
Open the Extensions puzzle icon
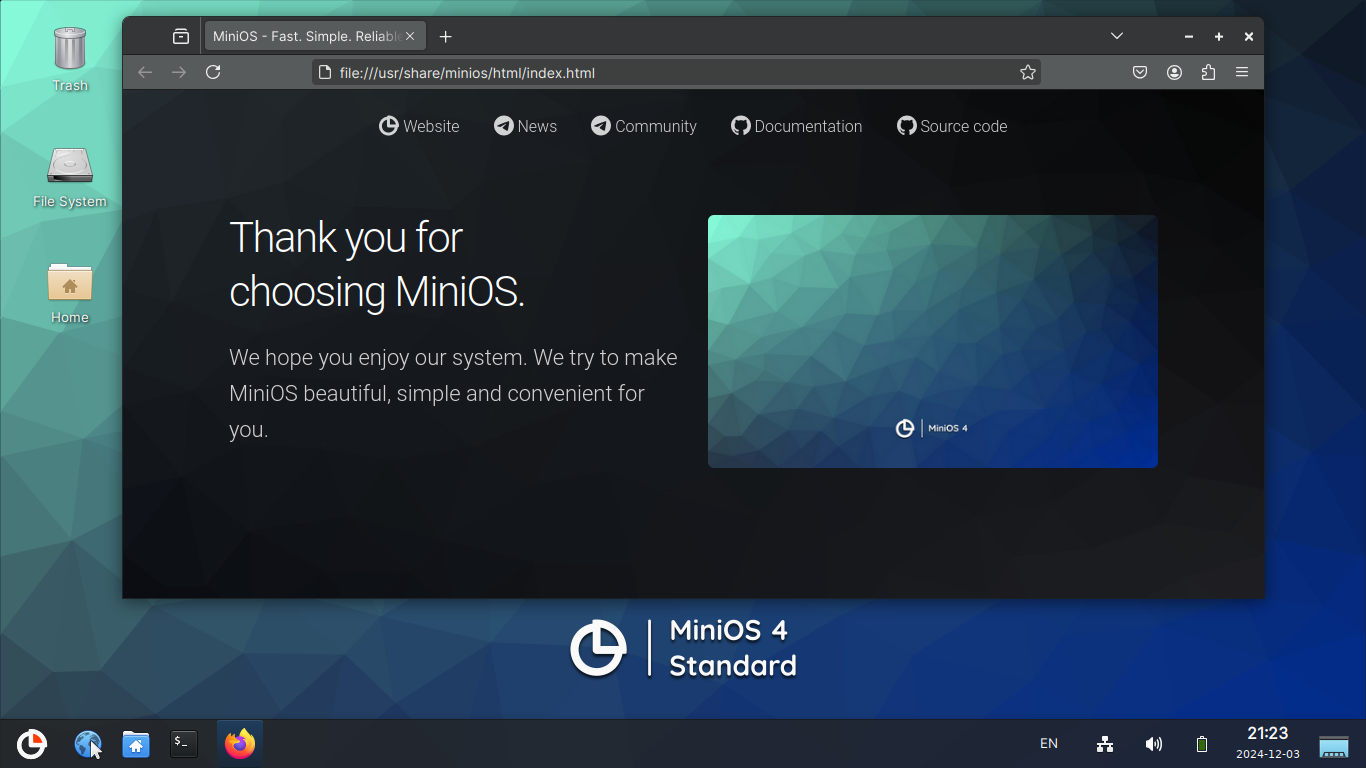(x=1208, y=72)
